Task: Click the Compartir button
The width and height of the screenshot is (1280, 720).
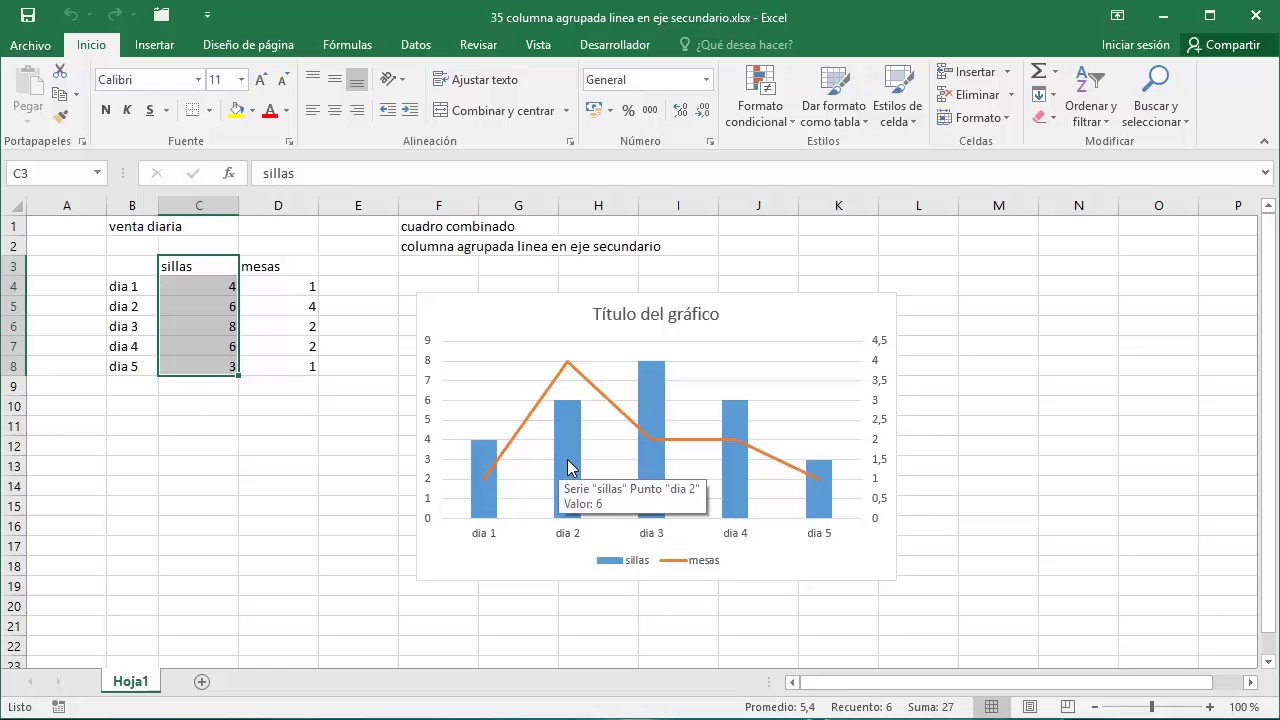Action: [x=1224, y=45]
